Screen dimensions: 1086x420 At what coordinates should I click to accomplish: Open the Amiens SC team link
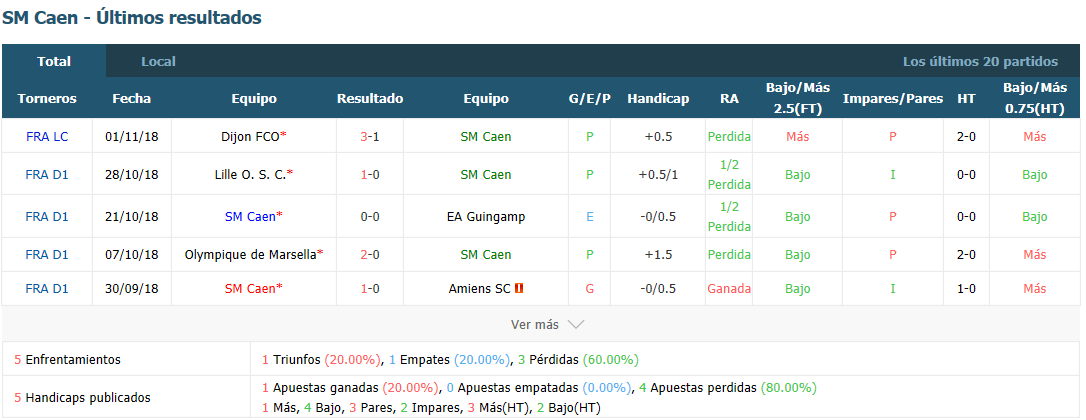[480, 288]
